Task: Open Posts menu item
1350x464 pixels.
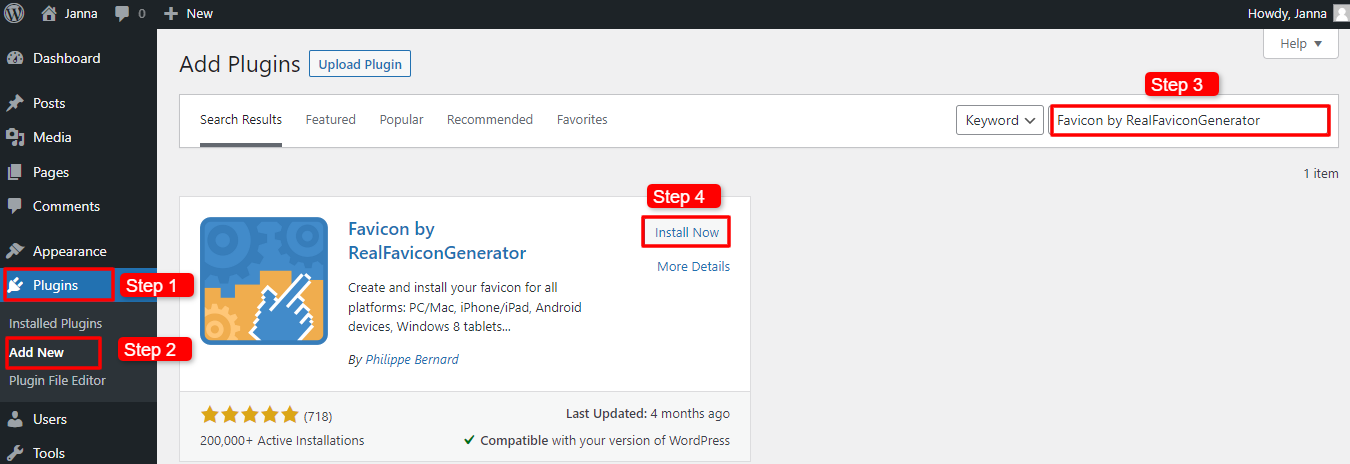Action: [78, 103]
